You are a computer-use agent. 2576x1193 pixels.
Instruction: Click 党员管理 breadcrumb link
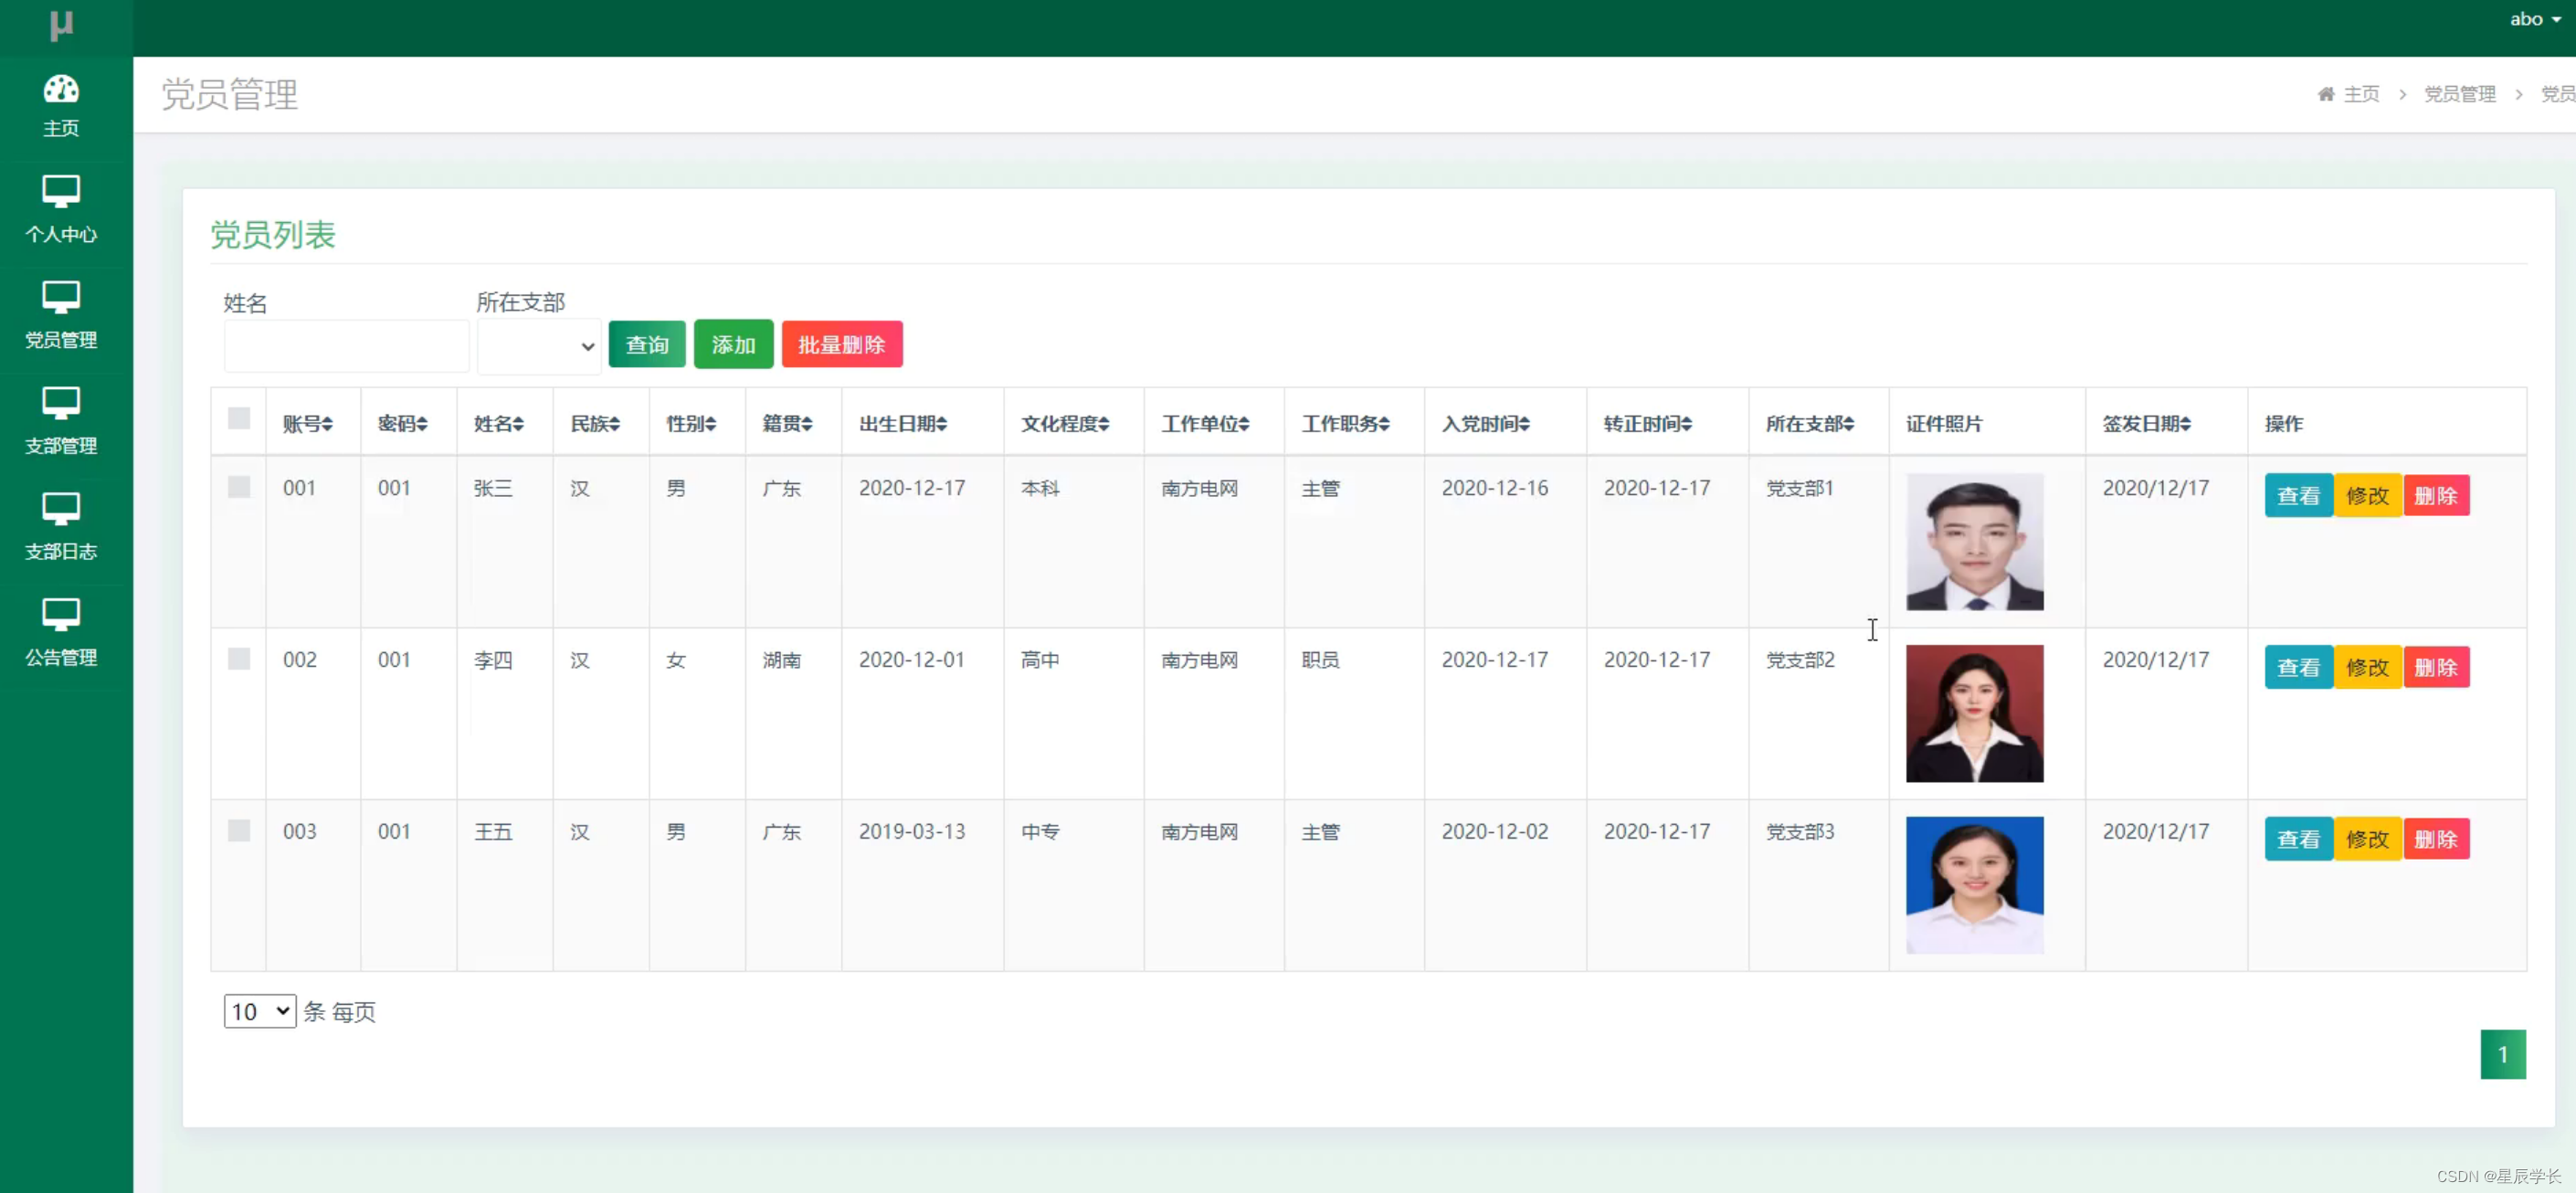[x=2459, y=94]
